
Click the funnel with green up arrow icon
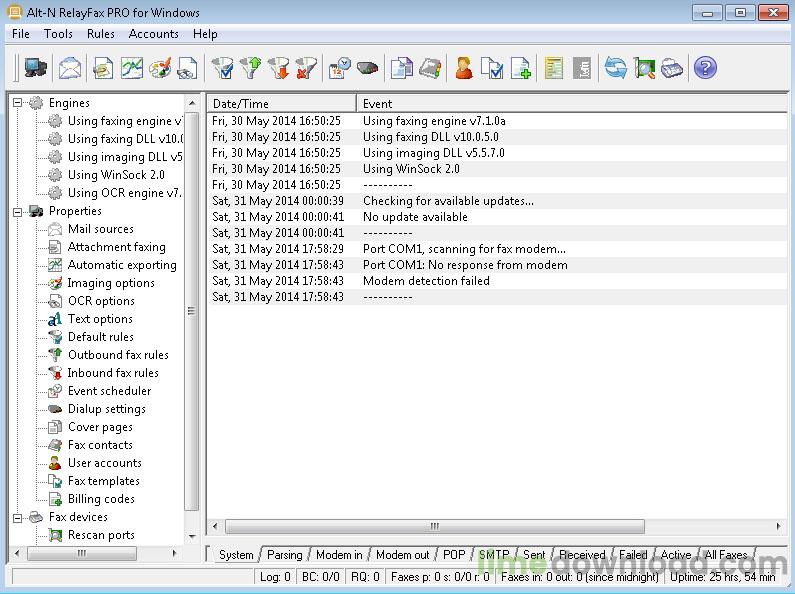tap(250, 68)
